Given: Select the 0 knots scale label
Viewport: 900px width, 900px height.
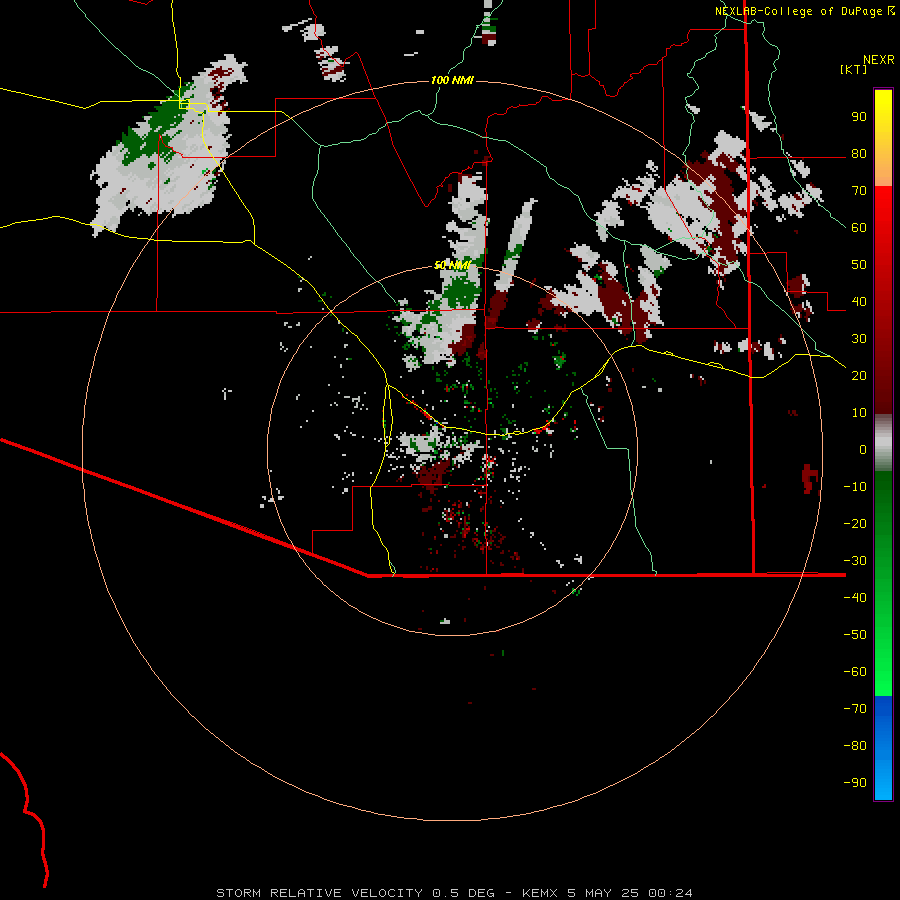Looking at the screenshot, I should point(863,449).
